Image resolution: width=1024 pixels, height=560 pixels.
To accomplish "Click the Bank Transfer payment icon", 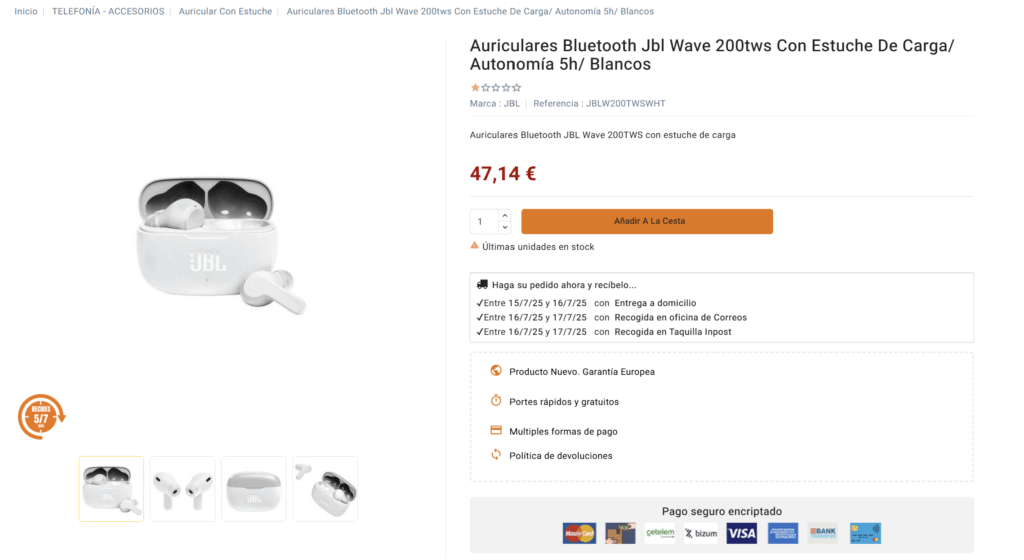I will pos(823,533).
